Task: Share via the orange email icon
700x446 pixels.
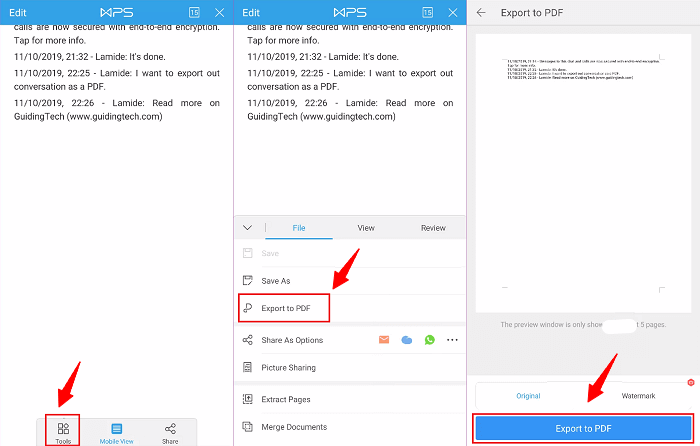Action: point(383,340)
